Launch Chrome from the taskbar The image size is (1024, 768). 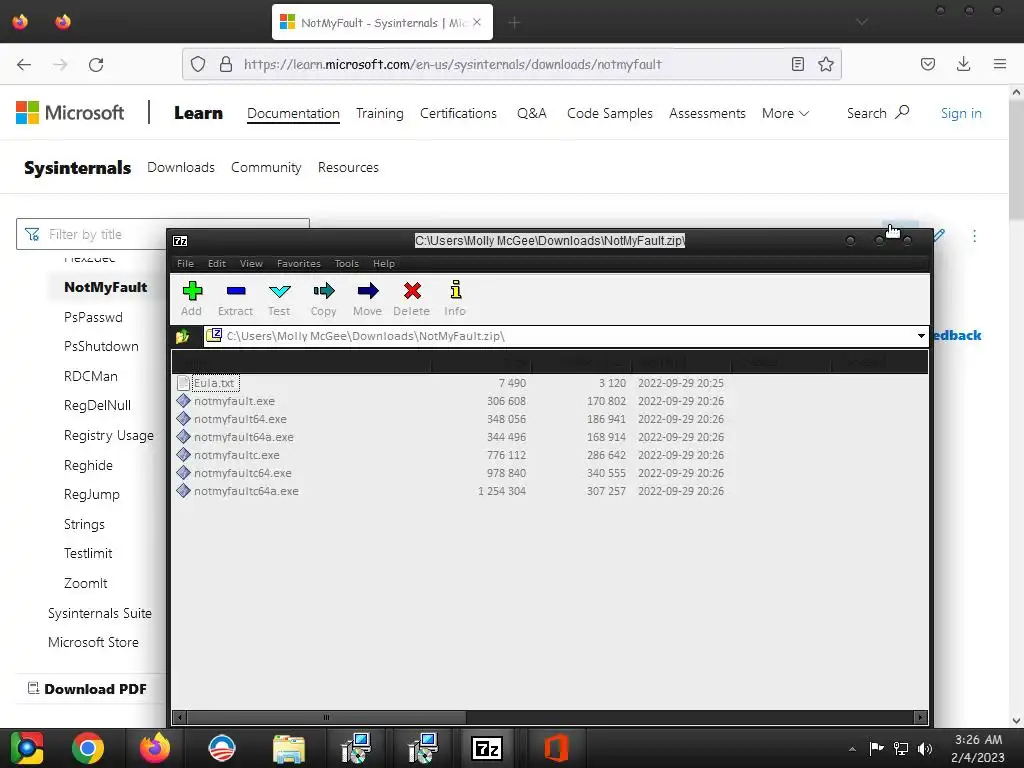point(88,748)
